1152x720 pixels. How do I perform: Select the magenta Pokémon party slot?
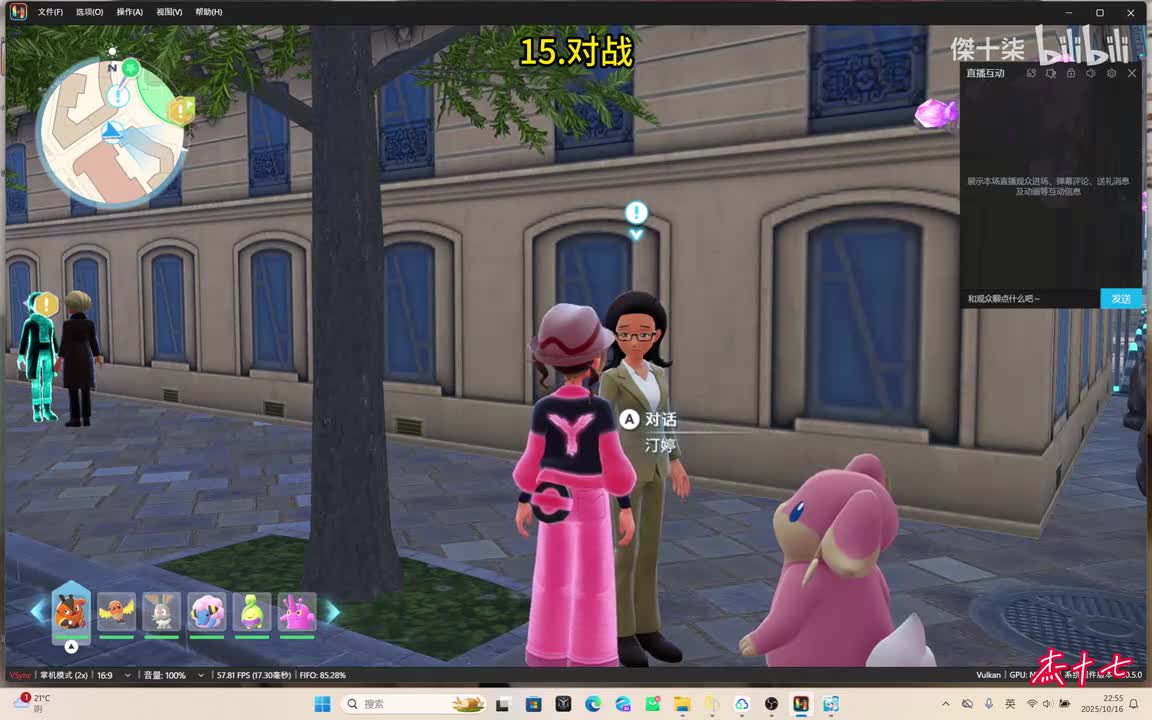tap(298, 612)
